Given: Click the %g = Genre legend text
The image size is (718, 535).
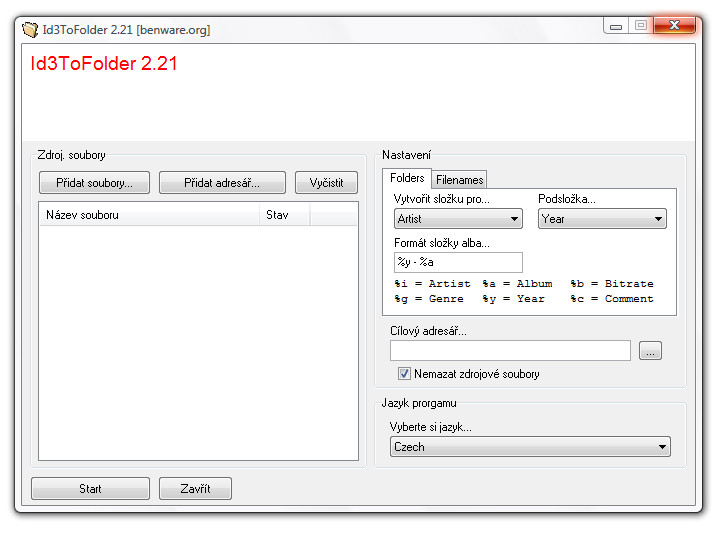Looking at the screenshot, I should [429, 299].
